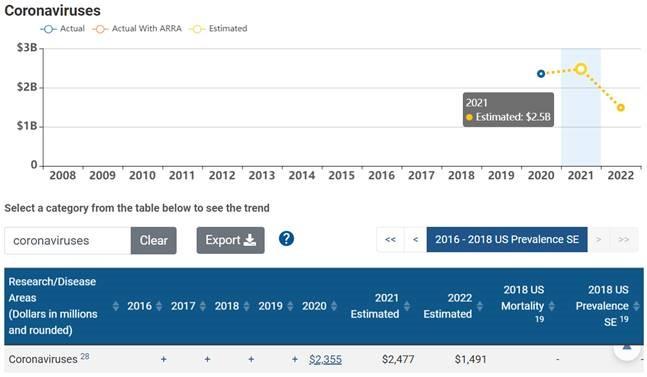Select the Coronaviruses table row label
647x377 pixels.
[43, 360]
